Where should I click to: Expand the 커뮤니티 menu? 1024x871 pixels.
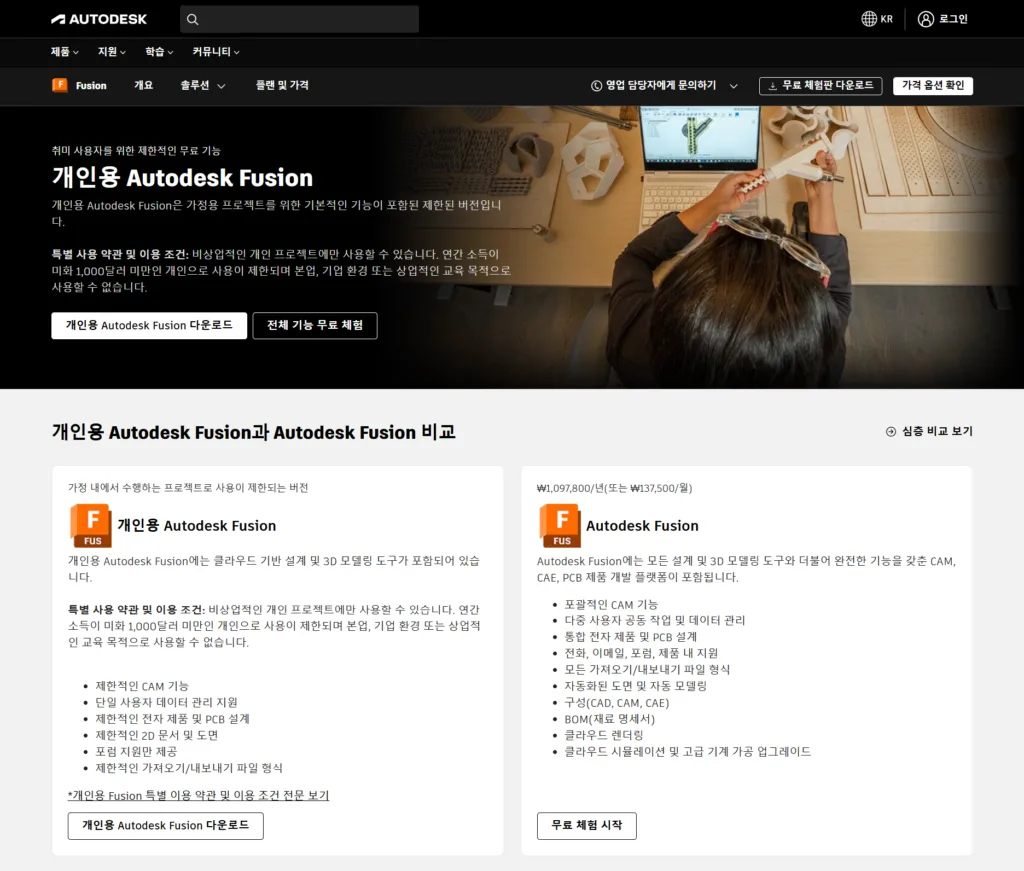(216, 52)
